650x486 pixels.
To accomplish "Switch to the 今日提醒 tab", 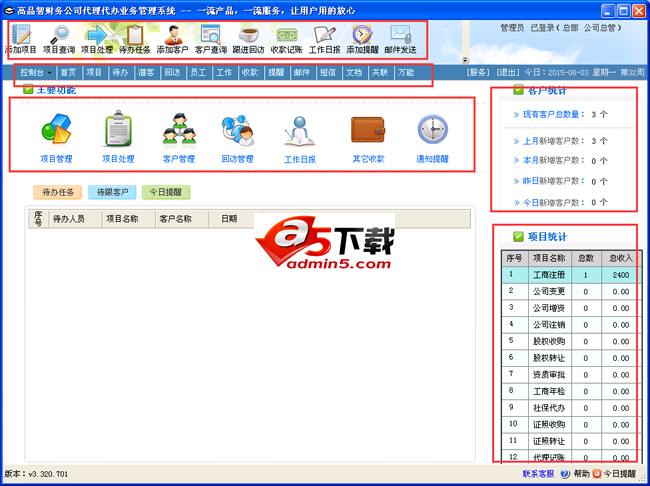I will tap(166, 192).
